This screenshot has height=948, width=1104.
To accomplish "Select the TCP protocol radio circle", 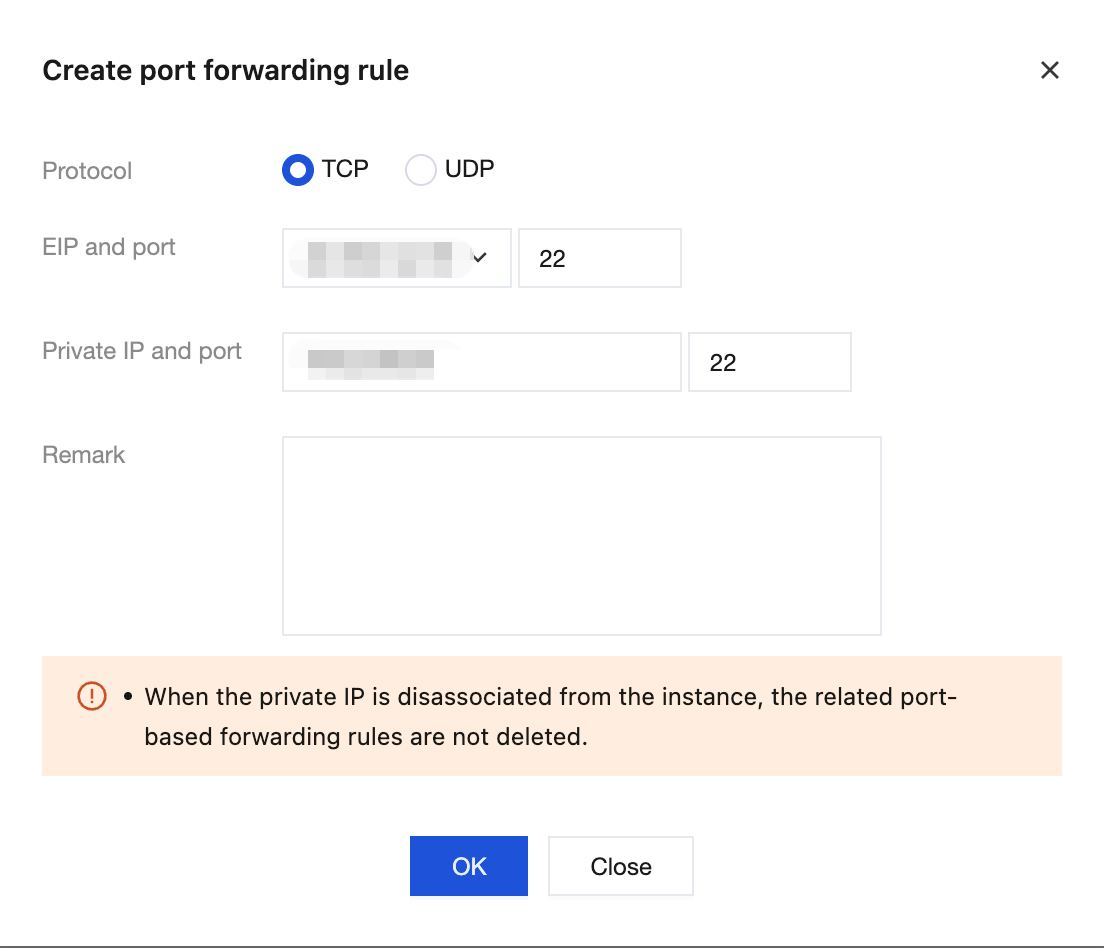I will [298, 170].
